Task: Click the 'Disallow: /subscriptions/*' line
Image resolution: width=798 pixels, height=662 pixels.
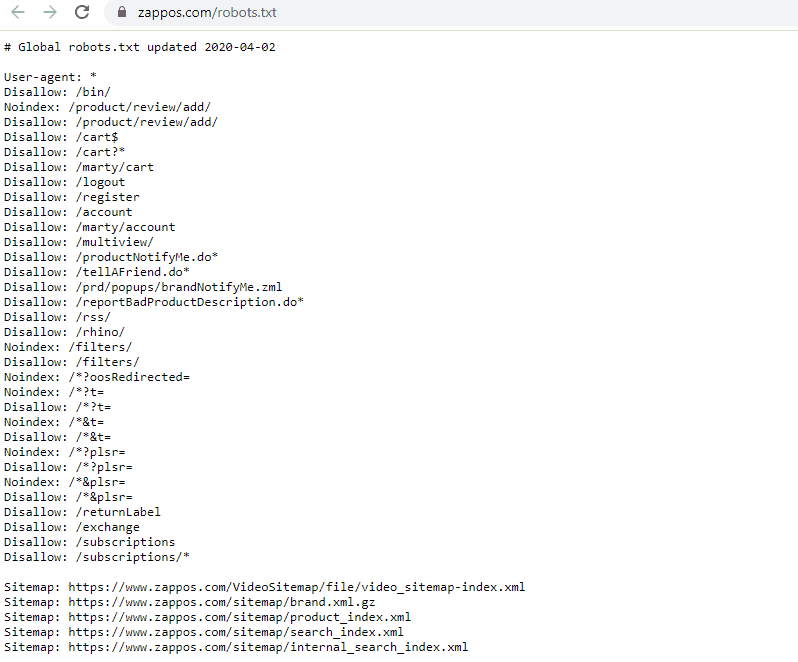Action: tap(97, 558)
